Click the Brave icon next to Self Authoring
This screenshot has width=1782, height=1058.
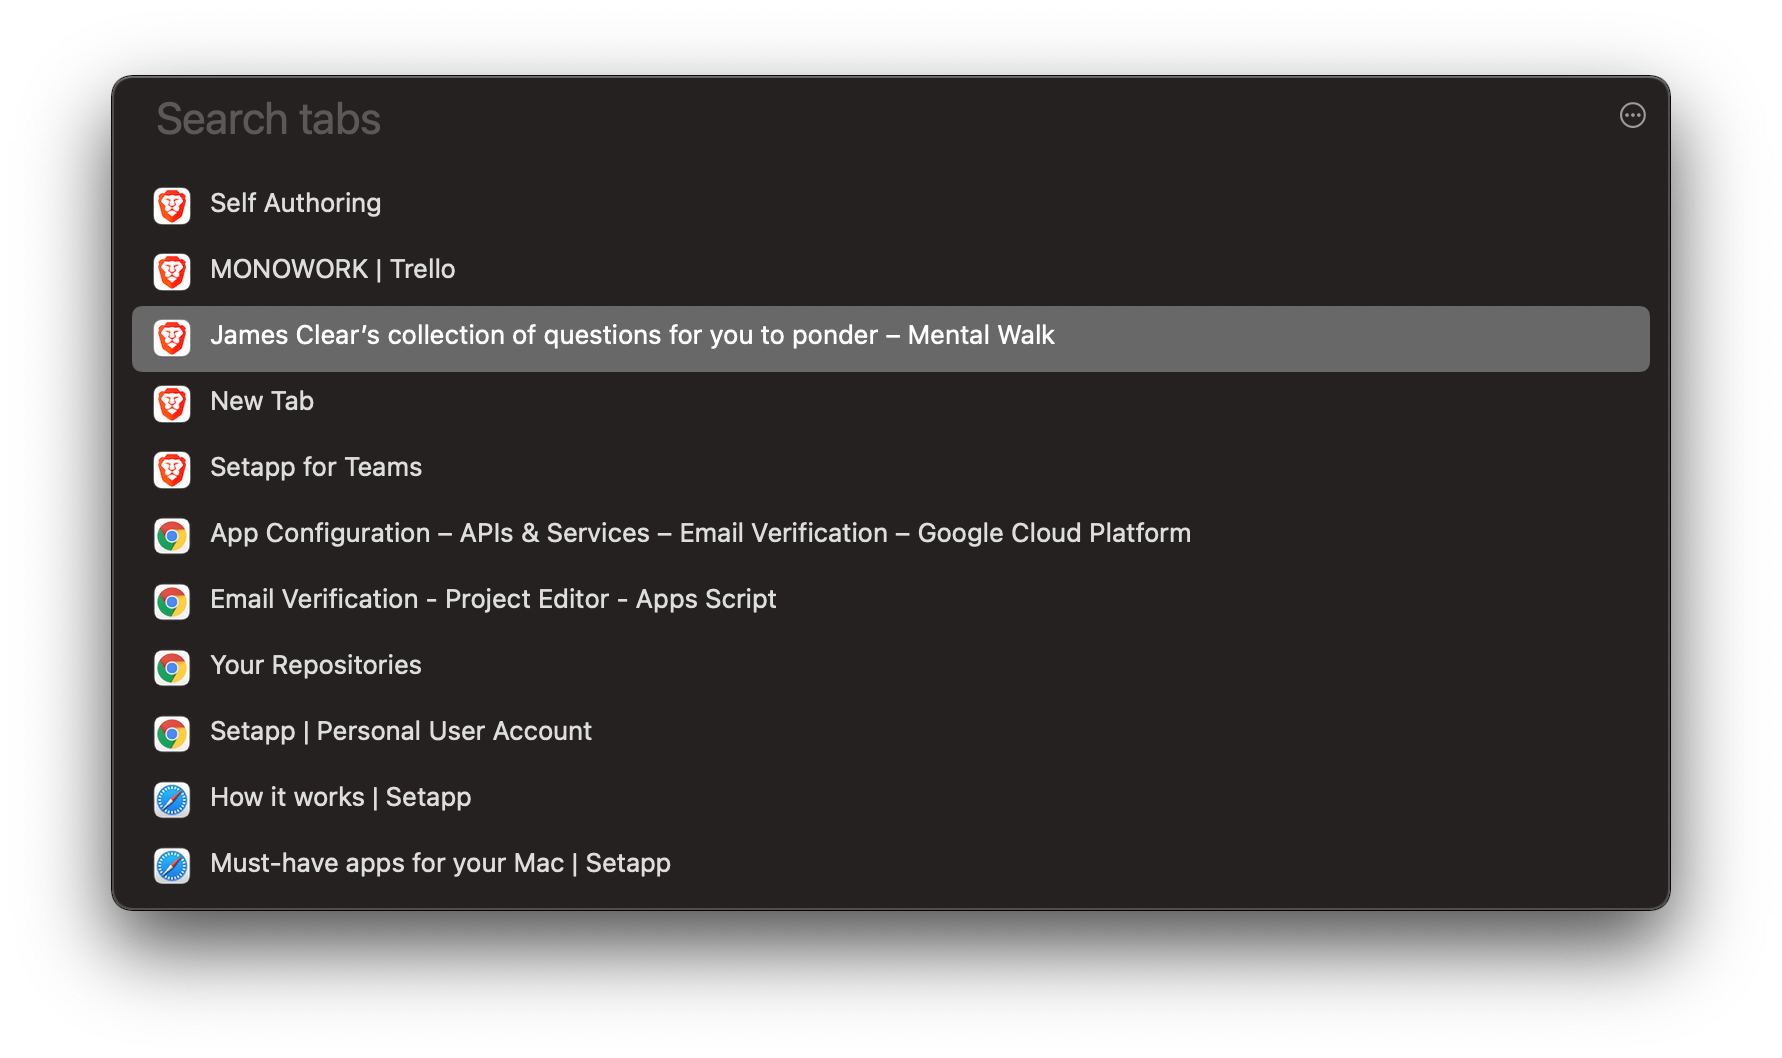[x=171, y=205]
